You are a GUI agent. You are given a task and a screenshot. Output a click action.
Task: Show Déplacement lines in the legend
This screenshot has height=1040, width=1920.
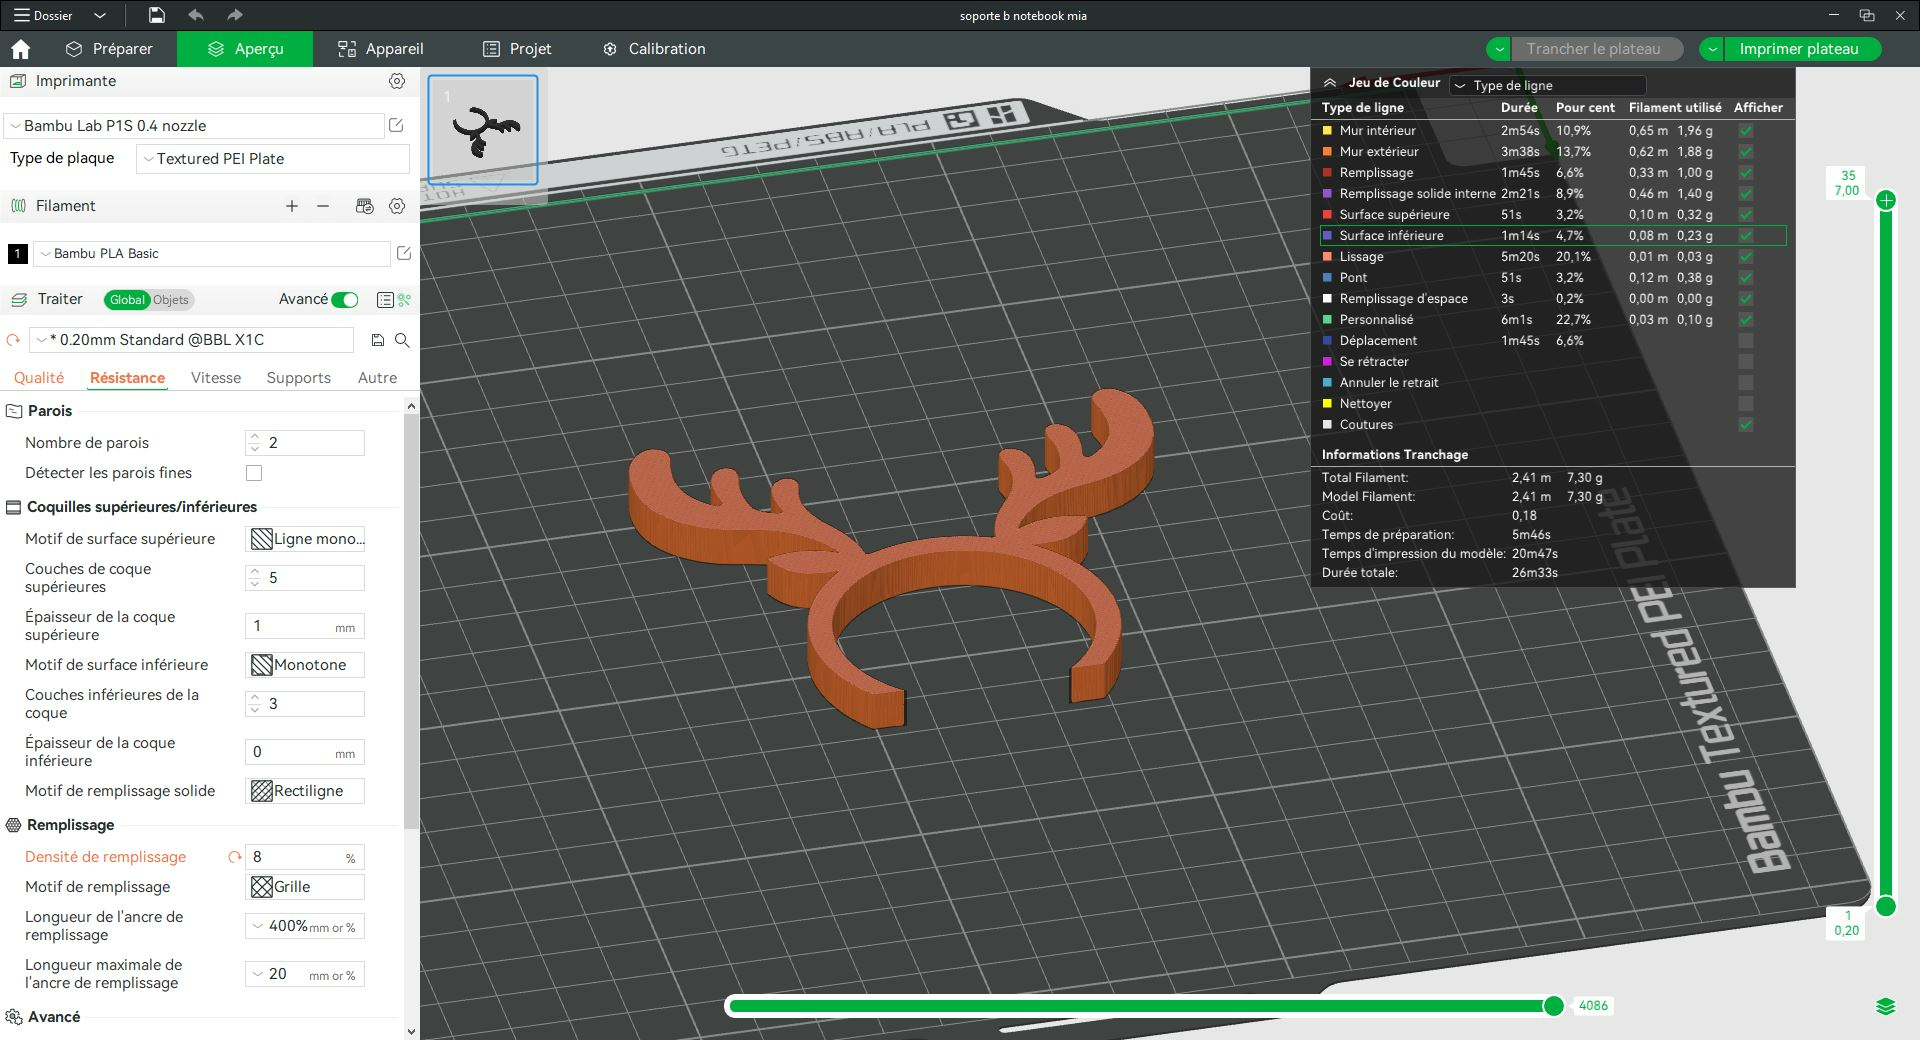tap(1745, 341)
